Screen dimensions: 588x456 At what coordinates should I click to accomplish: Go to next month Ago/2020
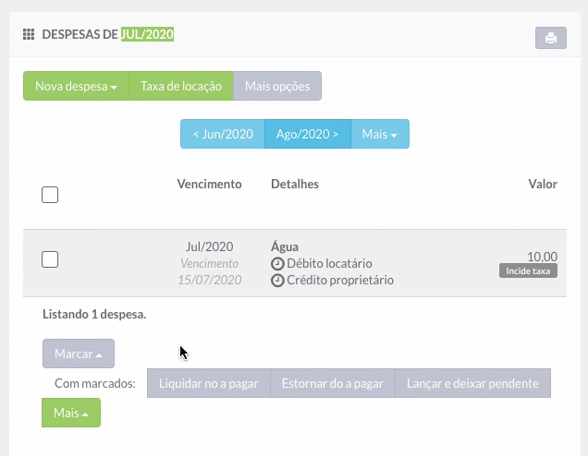[x=308, y=134]
